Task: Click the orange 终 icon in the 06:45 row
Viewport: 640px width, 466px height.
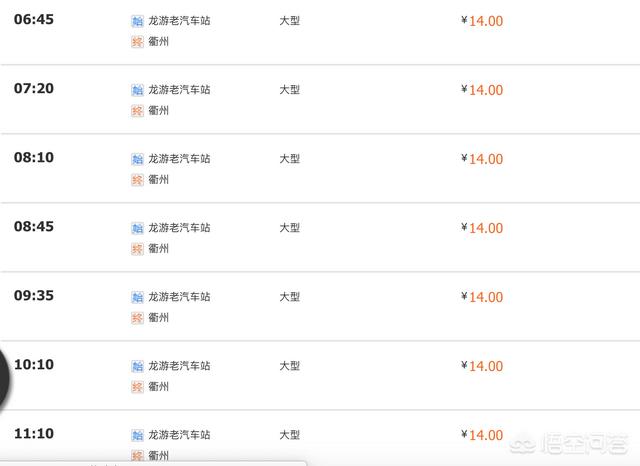Action: 138,42
